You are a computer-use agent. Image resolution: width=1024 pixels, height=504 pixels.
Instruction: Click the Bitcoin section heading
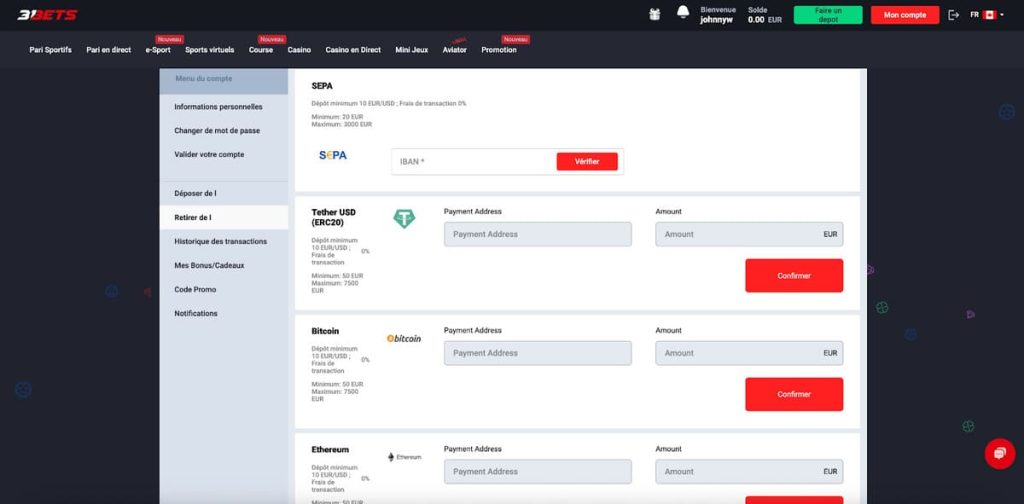pos(325,331)
